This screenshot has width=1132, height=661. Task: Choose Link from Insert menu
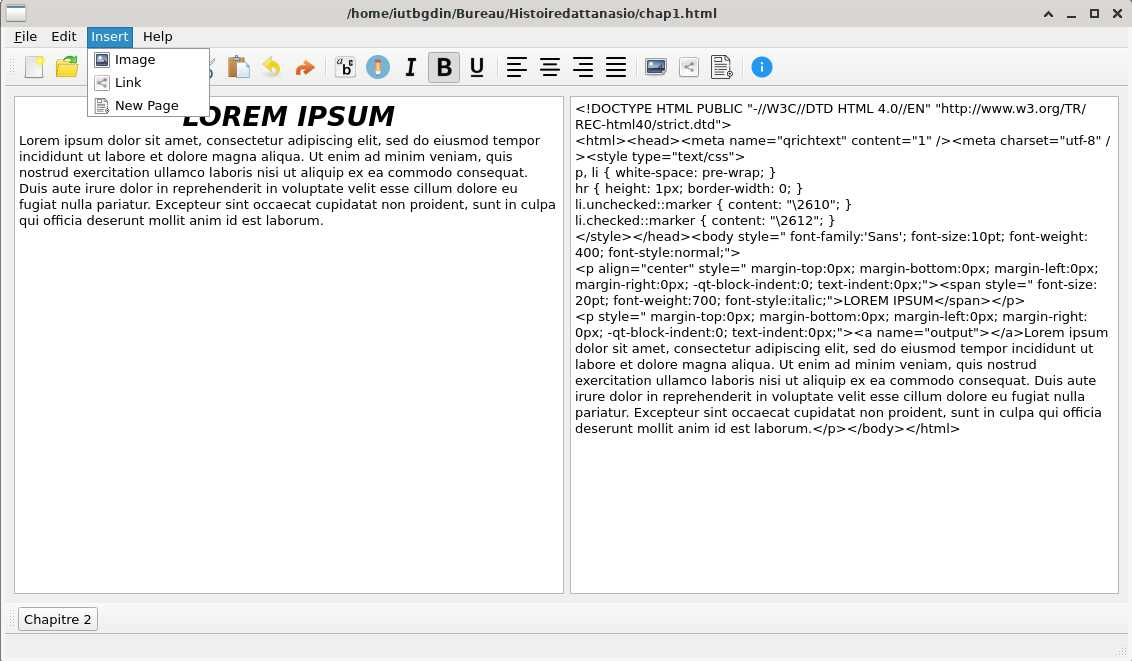[x=148, y=83]
